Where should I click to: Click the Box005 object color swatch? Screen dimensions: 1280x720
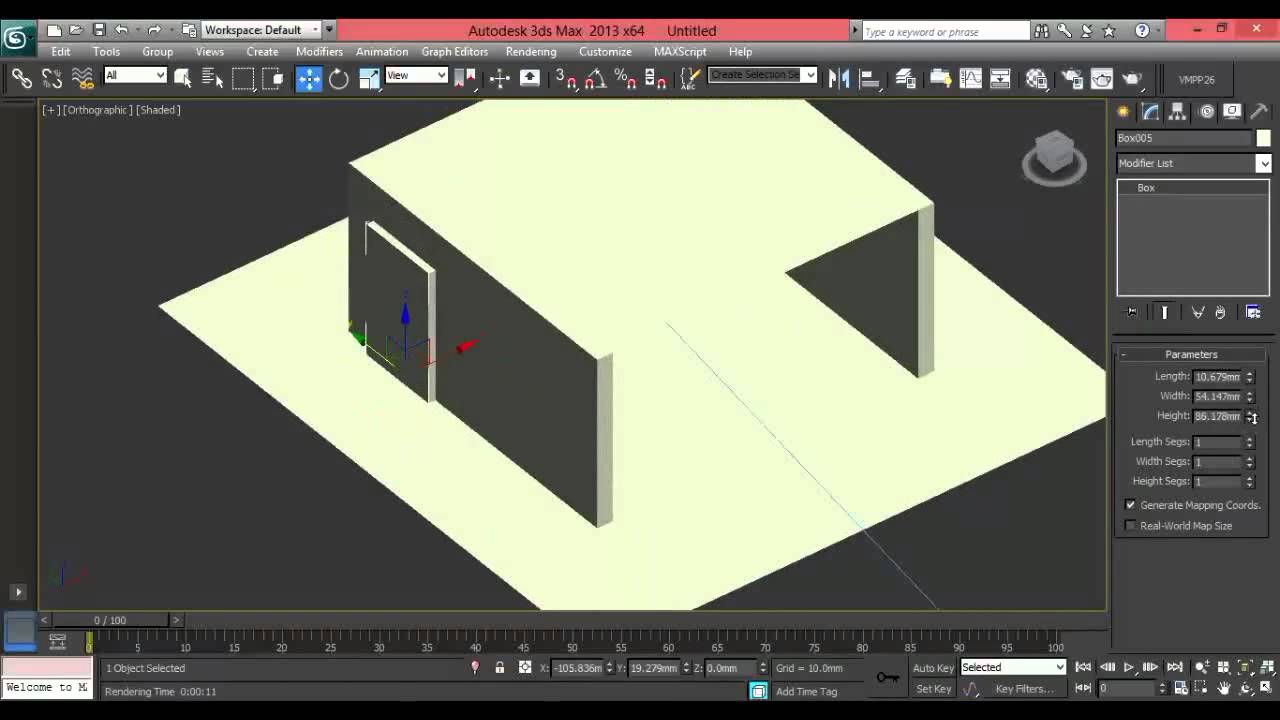point(1263,138)
